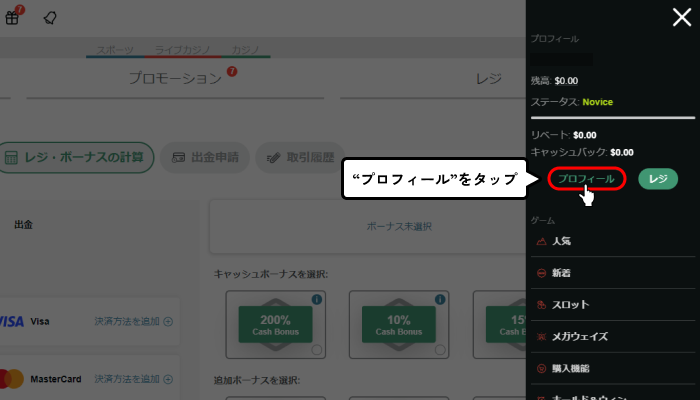Select the 200% Cash Bonus radio button
This screenshot has width=700, height=400.
(317, 350)
